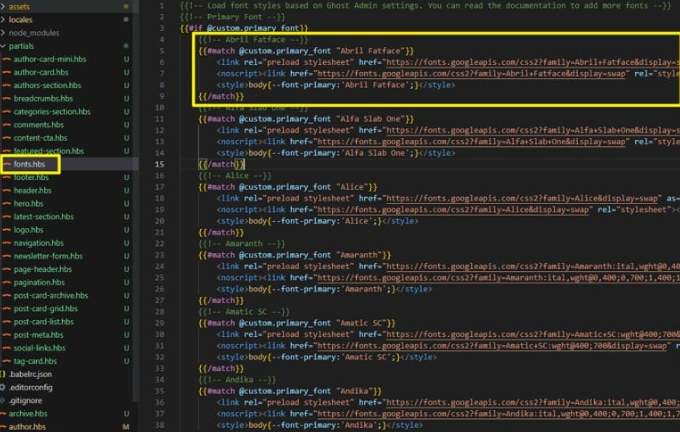Open logo.hbs file
Image resolution: width=680 pixels, height=432 pixels.
(28, 229)
